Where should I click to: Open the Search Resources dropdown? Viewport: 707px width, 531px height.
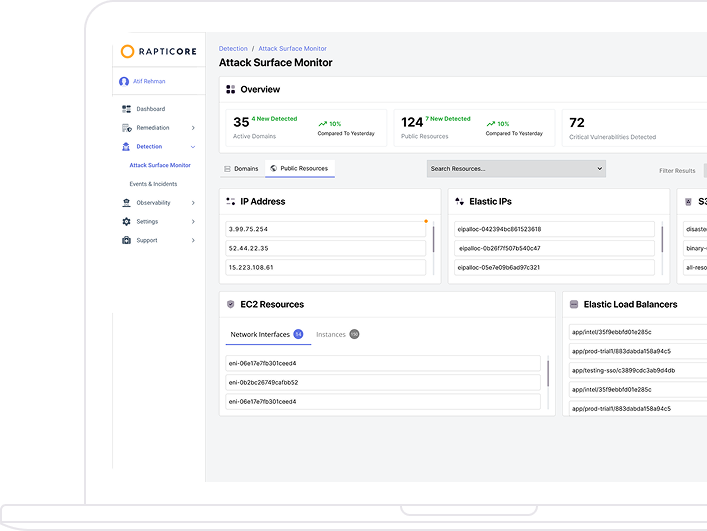coord(516,169)
